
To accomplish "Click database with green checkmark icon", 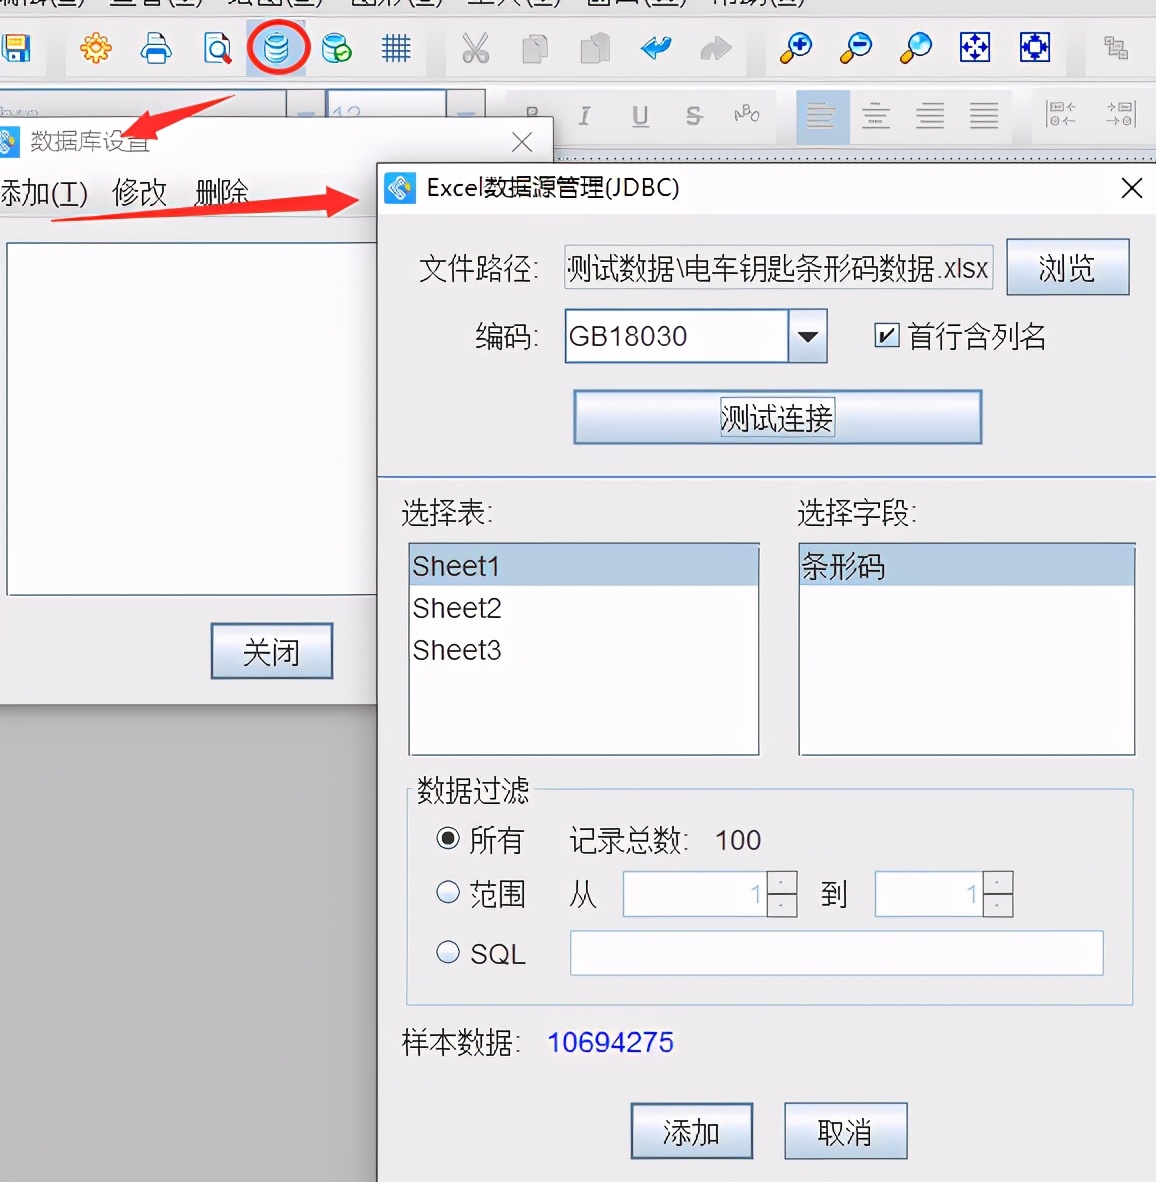I will tap(336, 49).
